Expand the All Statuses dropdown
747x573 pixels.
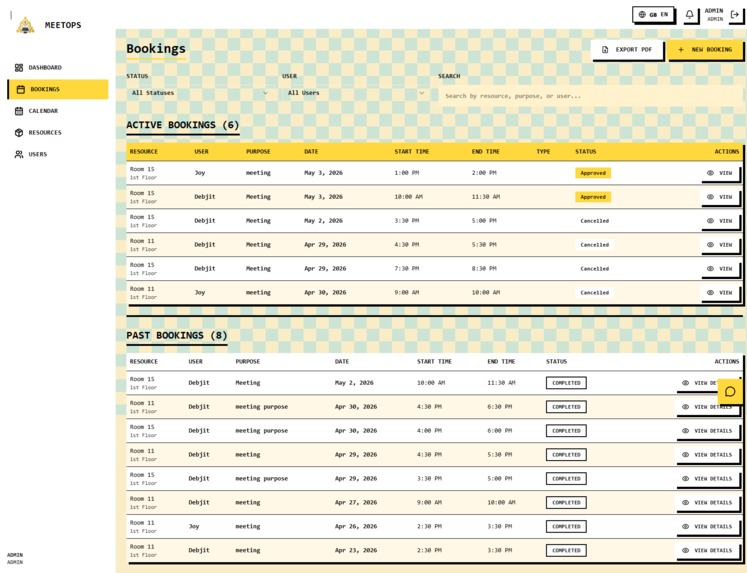(x=200, y=93)
